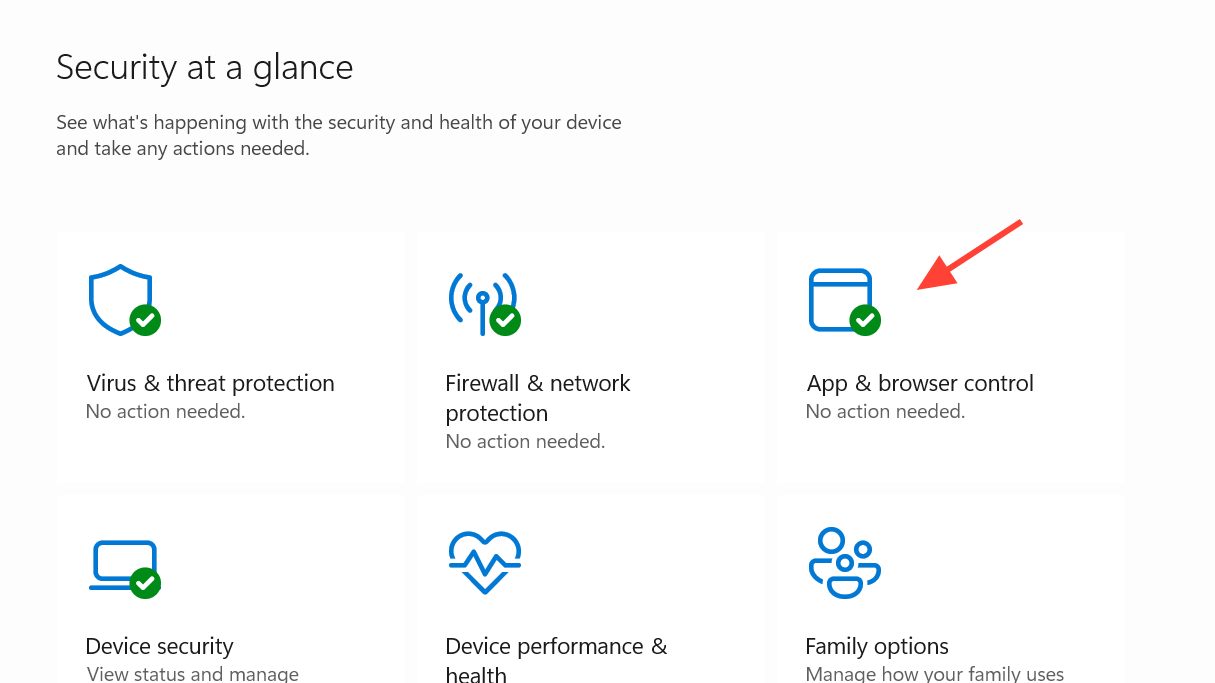Click green checkmark on App & browser icon

point(865,320)
